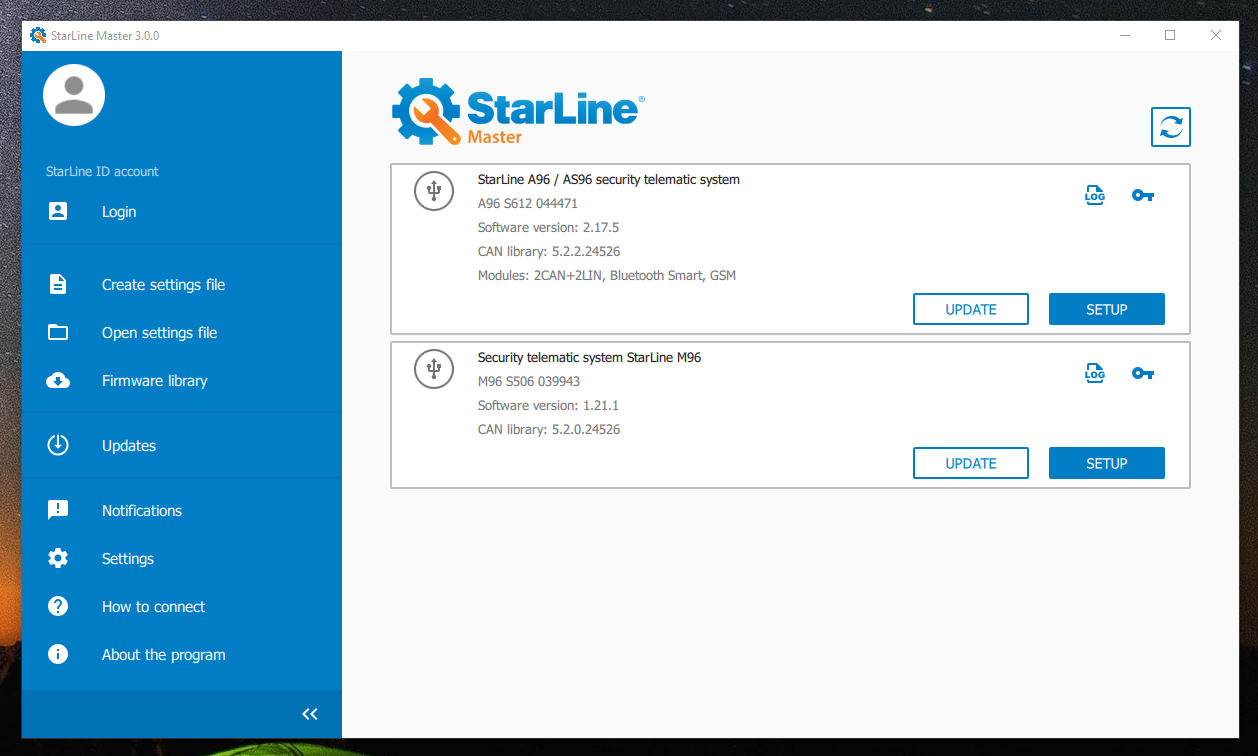This screenshot has height=756, width=1258.
Task: Minimize the StarLine Master window
Action: pos(1124,35)
